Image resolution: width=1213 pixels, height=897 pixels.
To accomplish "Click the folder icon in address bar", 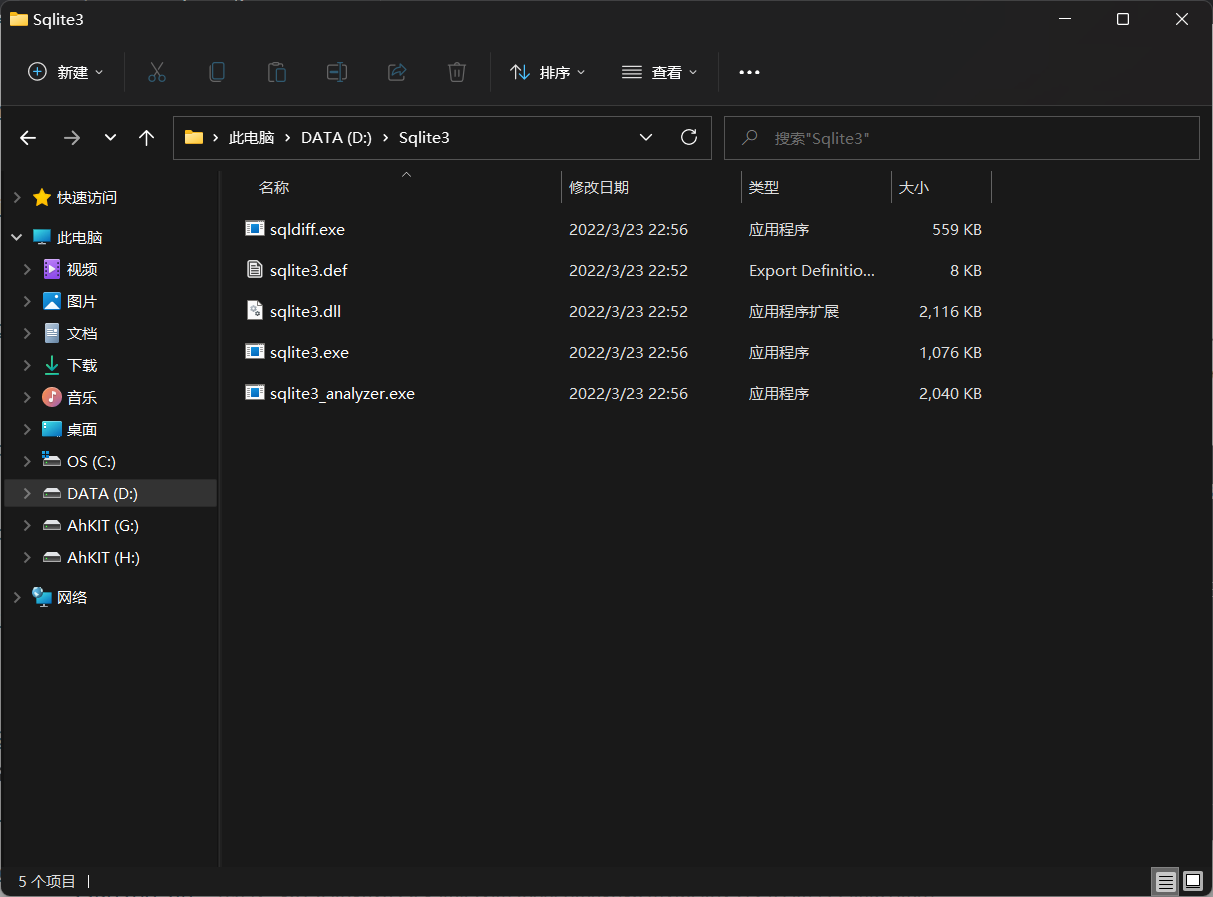I will click(194, 137).
